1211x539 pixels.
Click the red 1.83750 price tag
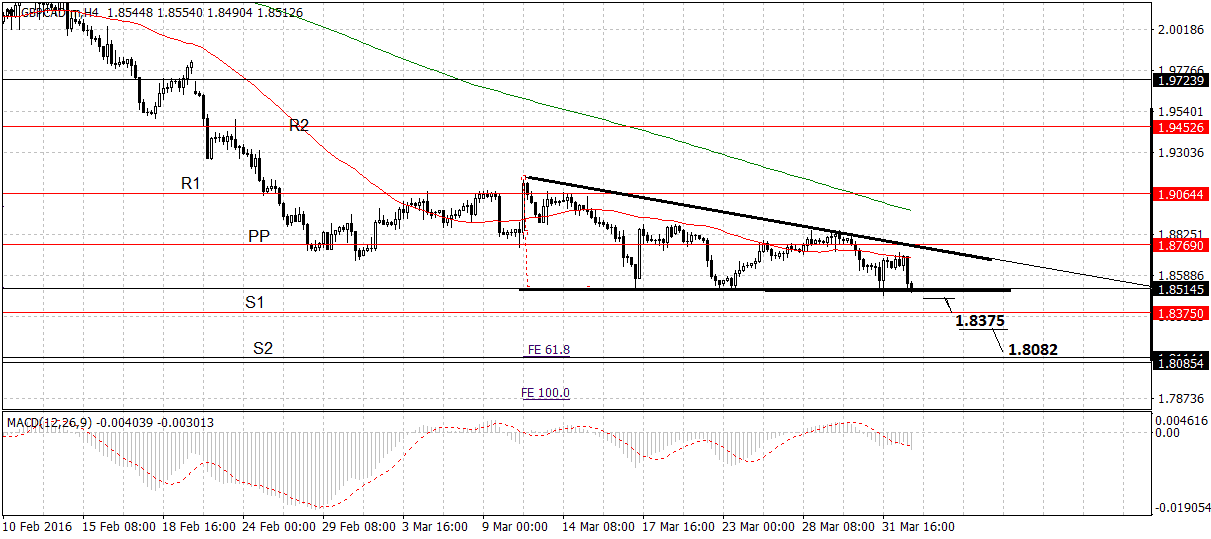(1180, 313)
